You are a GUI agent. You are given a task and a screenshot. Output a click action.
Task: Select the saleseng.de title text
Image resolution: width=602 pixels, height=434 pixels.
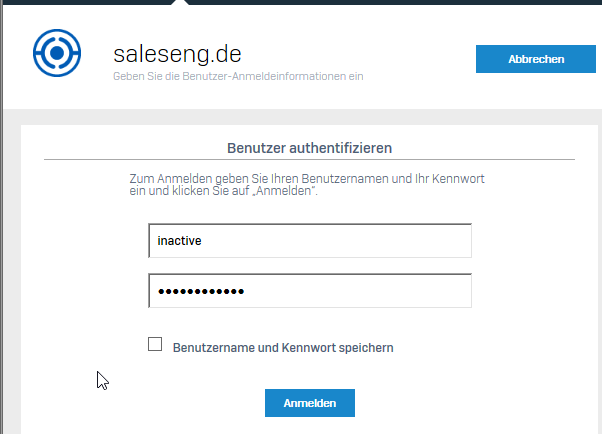pos(177,54)
